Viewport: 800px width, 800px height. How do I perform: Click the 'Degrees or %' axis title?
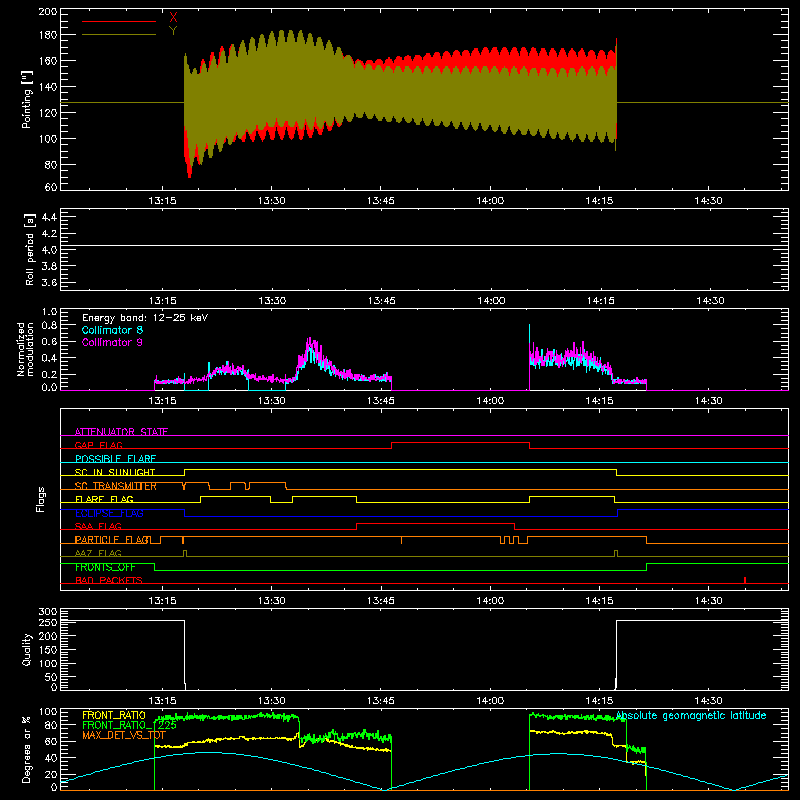pyautogui.click(x=27, y=750)
